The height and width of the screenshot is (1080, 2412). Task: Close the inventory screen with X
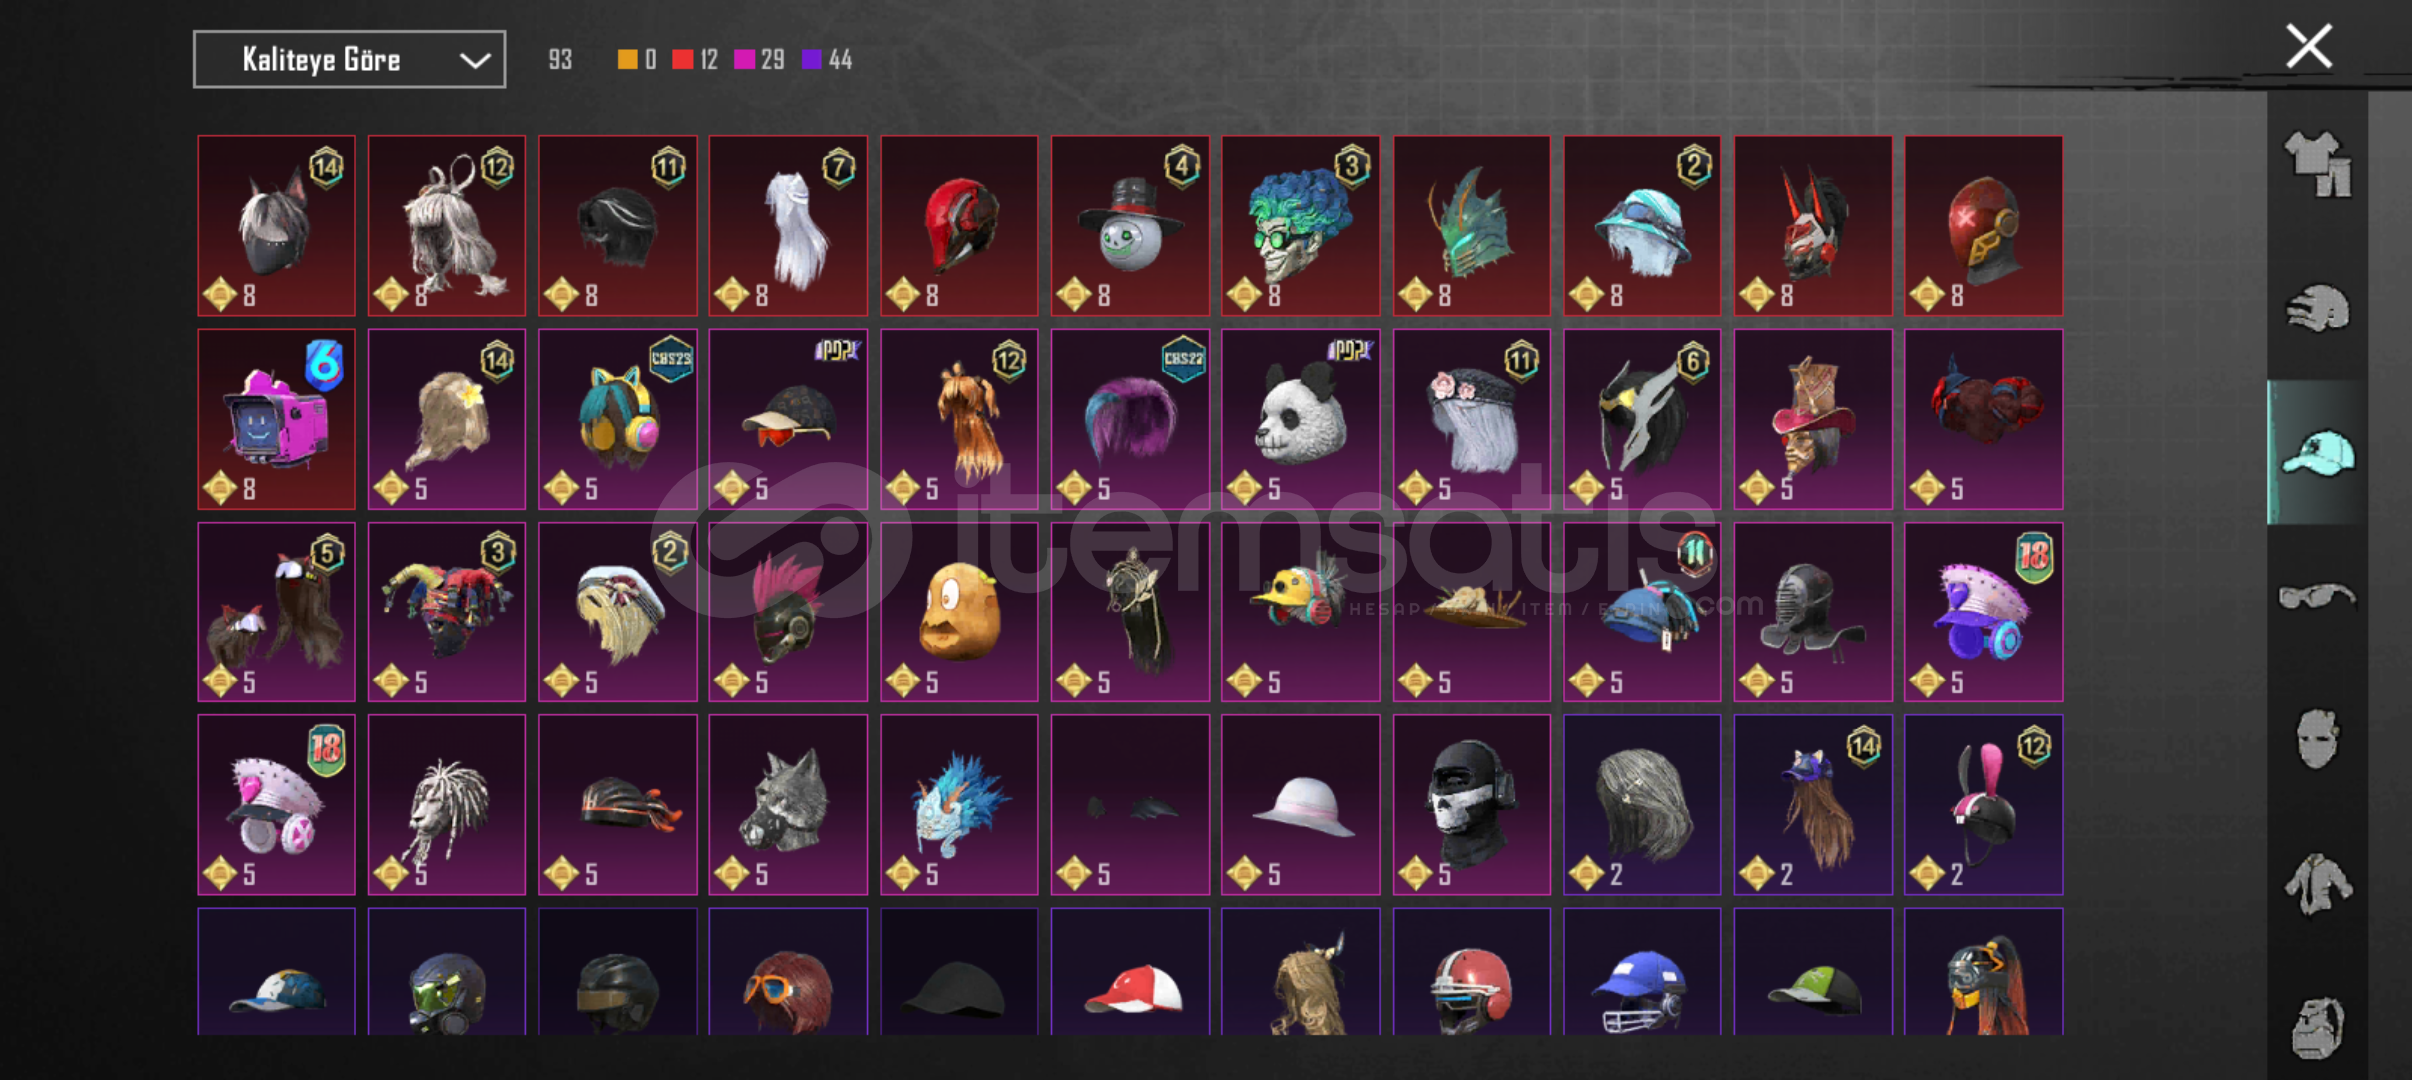[2309, 47]
